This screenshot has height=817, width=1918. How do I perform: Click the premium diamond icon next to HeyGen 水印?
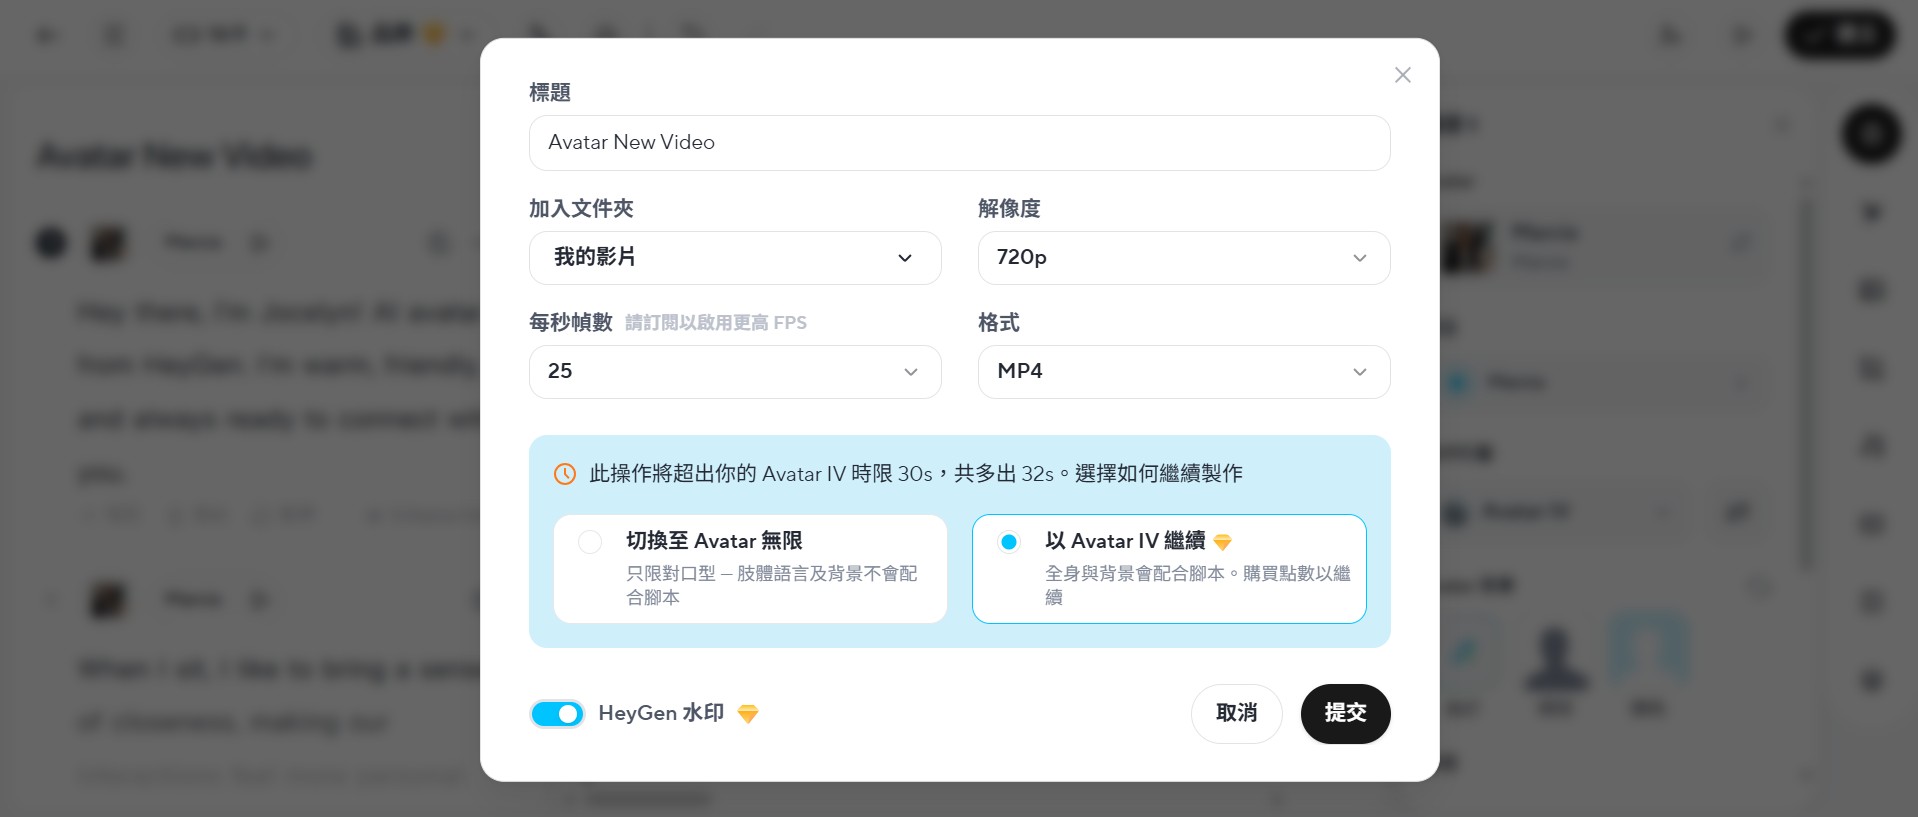748,714
